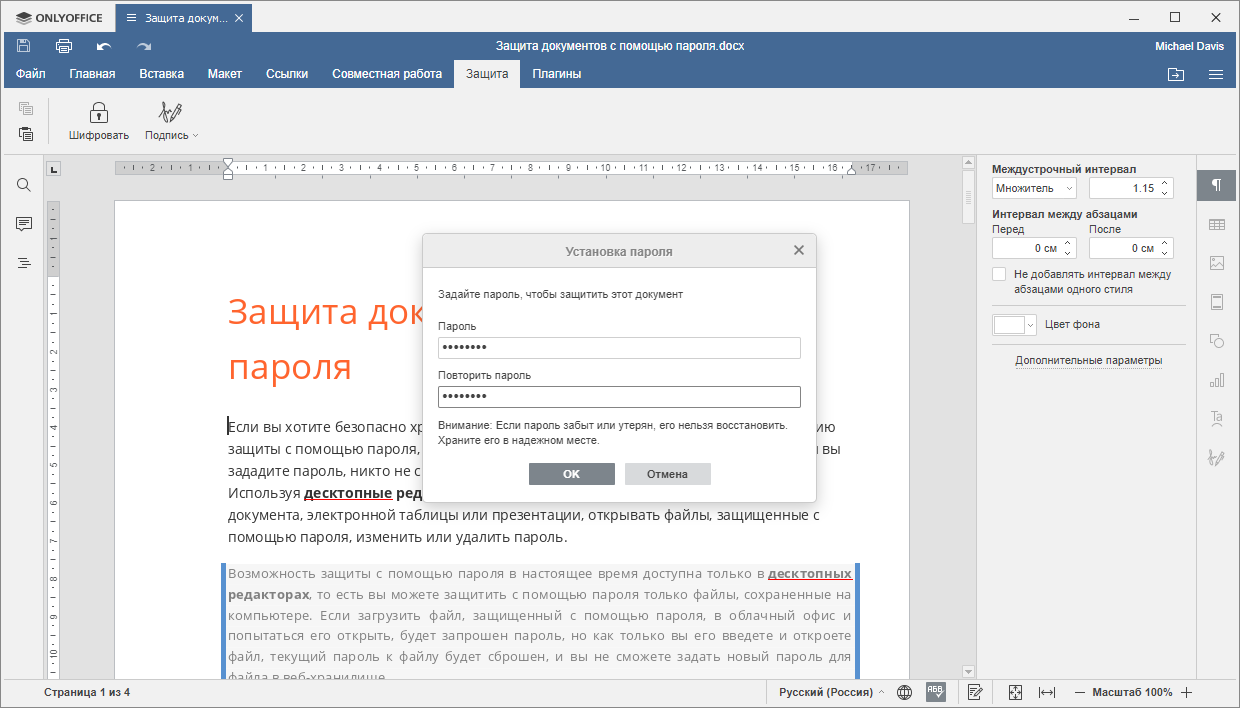Click Масштаб 100% zoom label
The width and height of the screenshot is (1240, 708).
click(1133, 692)
